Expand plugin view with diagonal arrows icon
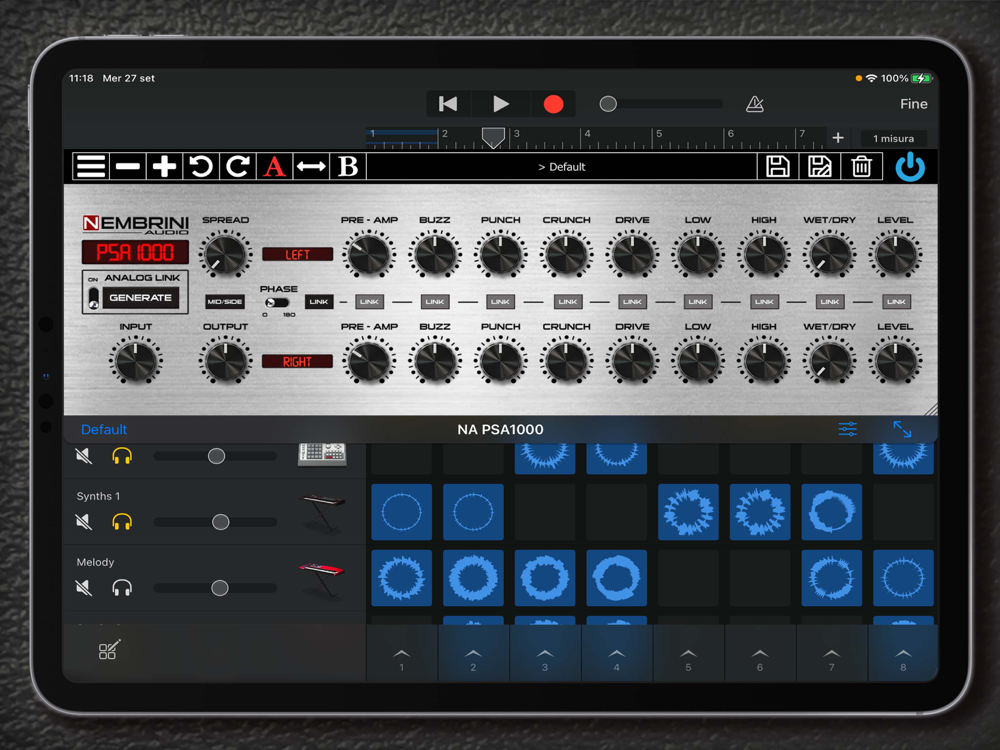 902,429
